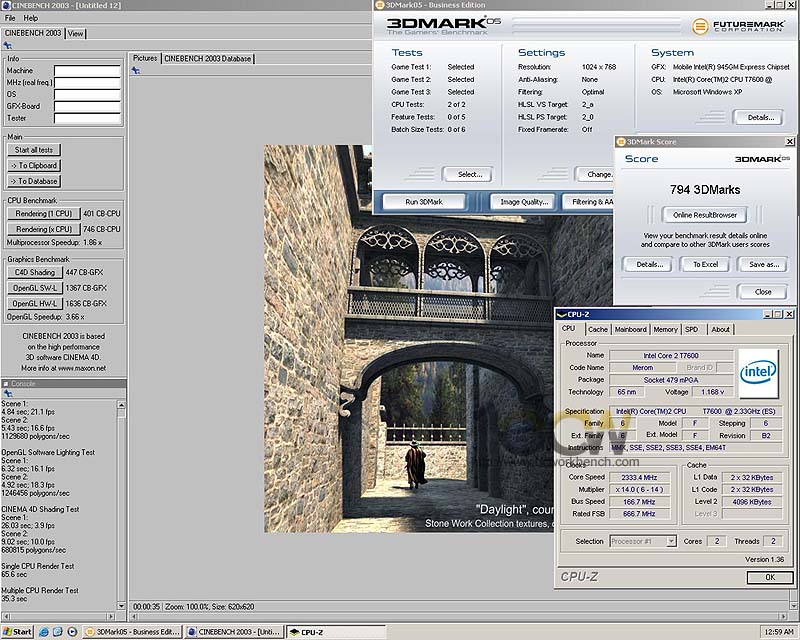Click the Console panel header icon

6,383
